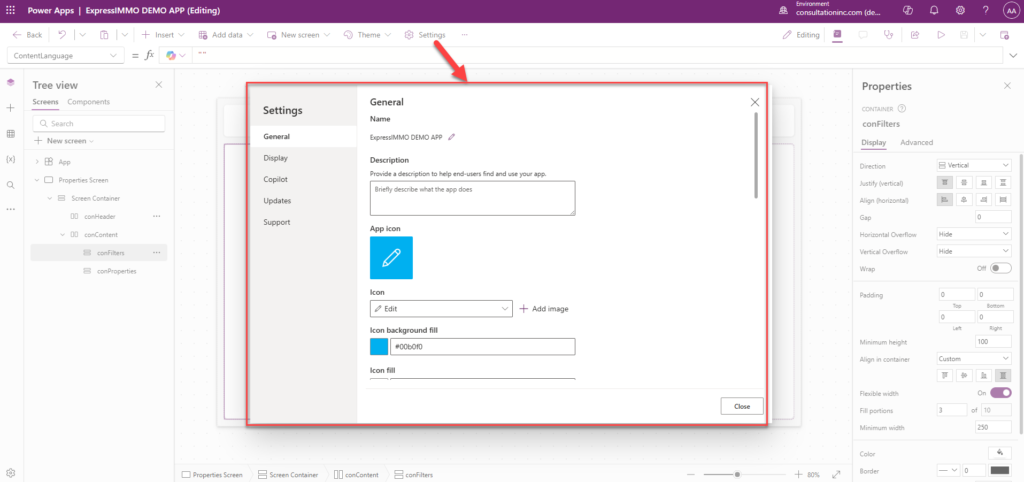Open the Align in container dropdown
The width and height of the screenshot is (1024, 482).
point(974,358)
